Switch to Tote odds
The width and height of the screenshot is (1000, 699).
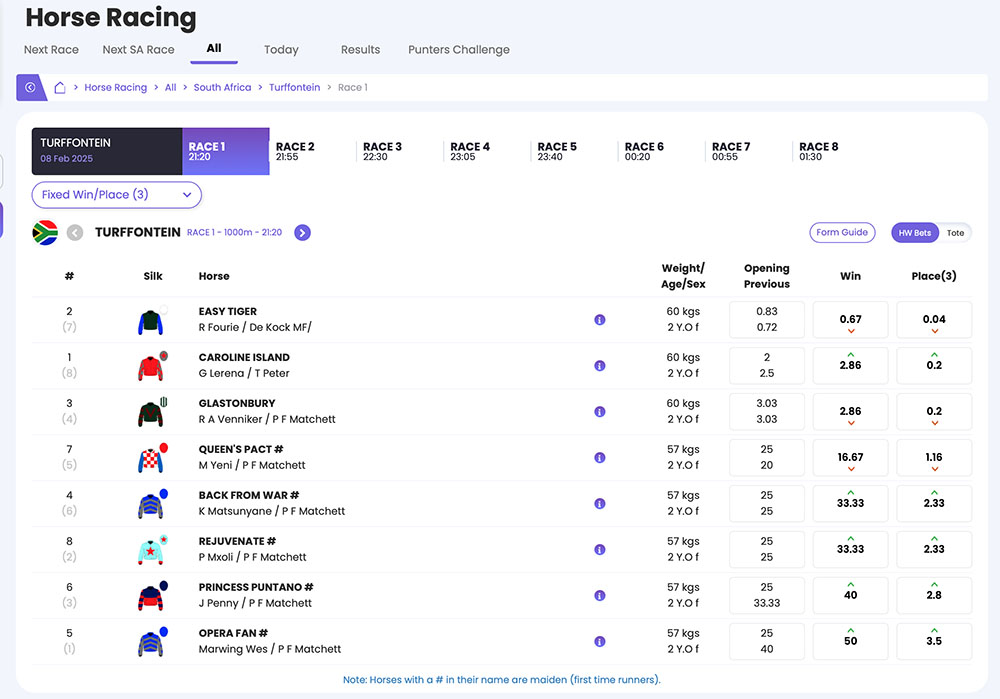coord(955,233)
